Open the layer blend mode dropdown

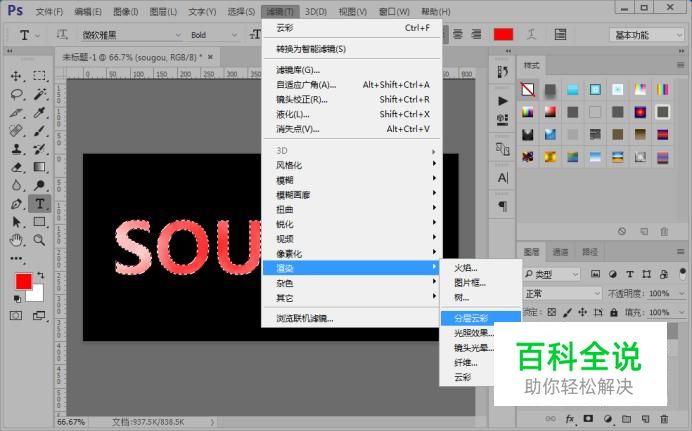562,293
